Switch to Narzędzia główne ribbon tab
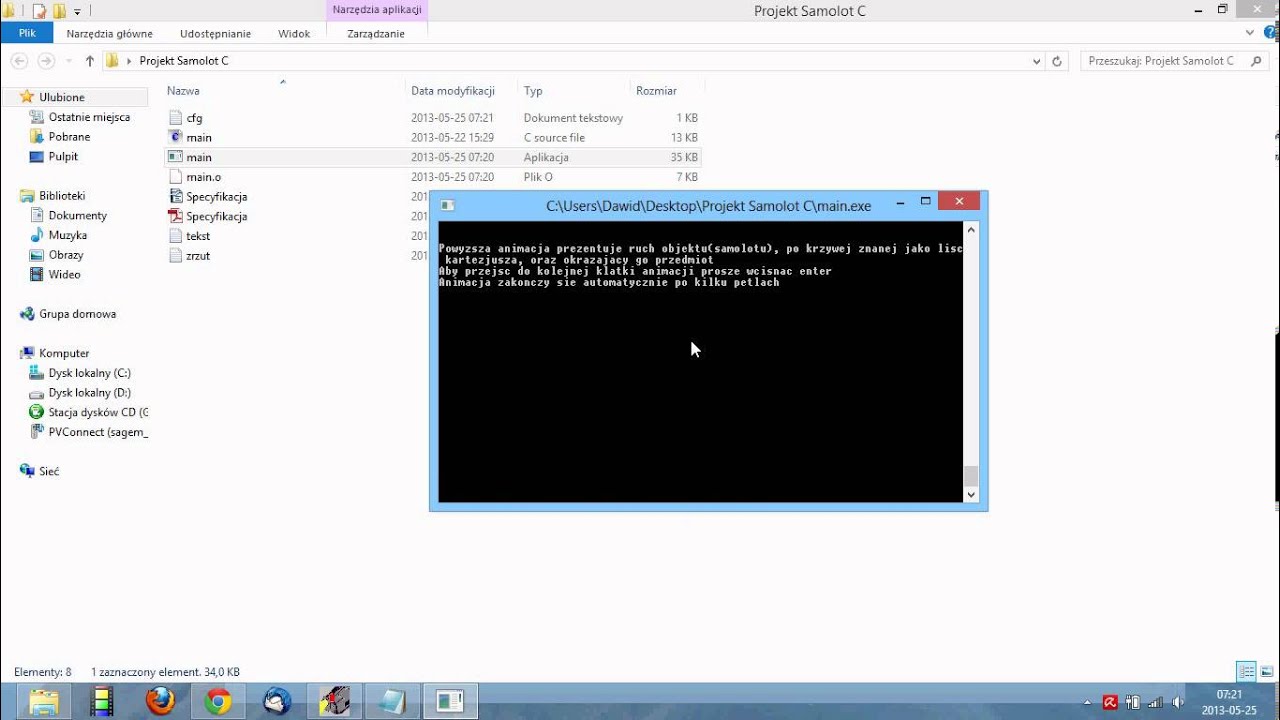The image size is (1280, 720). coord(109,33)
